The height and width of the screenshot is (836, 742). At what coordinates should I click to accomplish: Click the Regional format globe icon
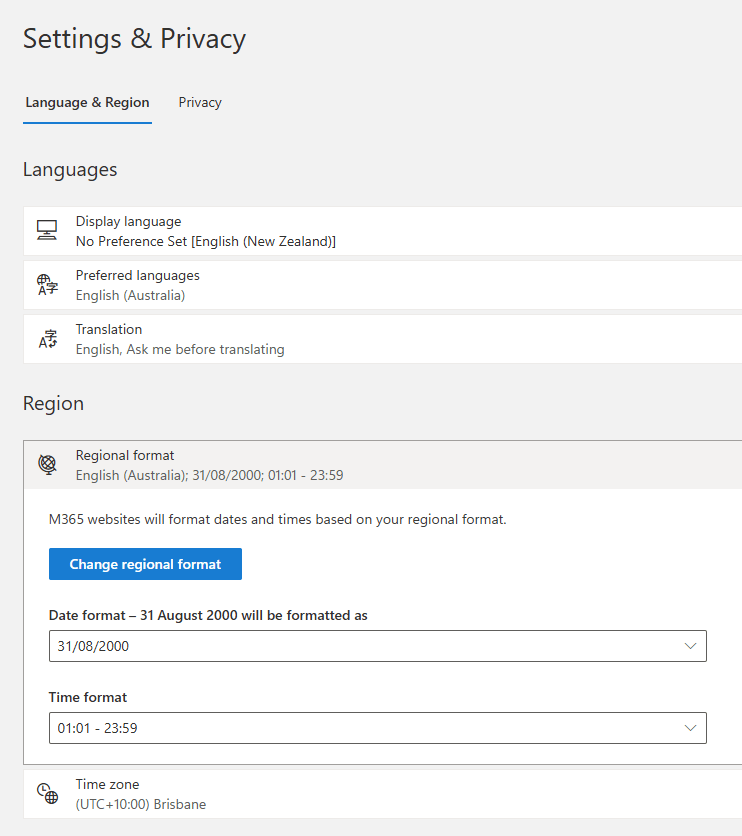pos(47,465)
